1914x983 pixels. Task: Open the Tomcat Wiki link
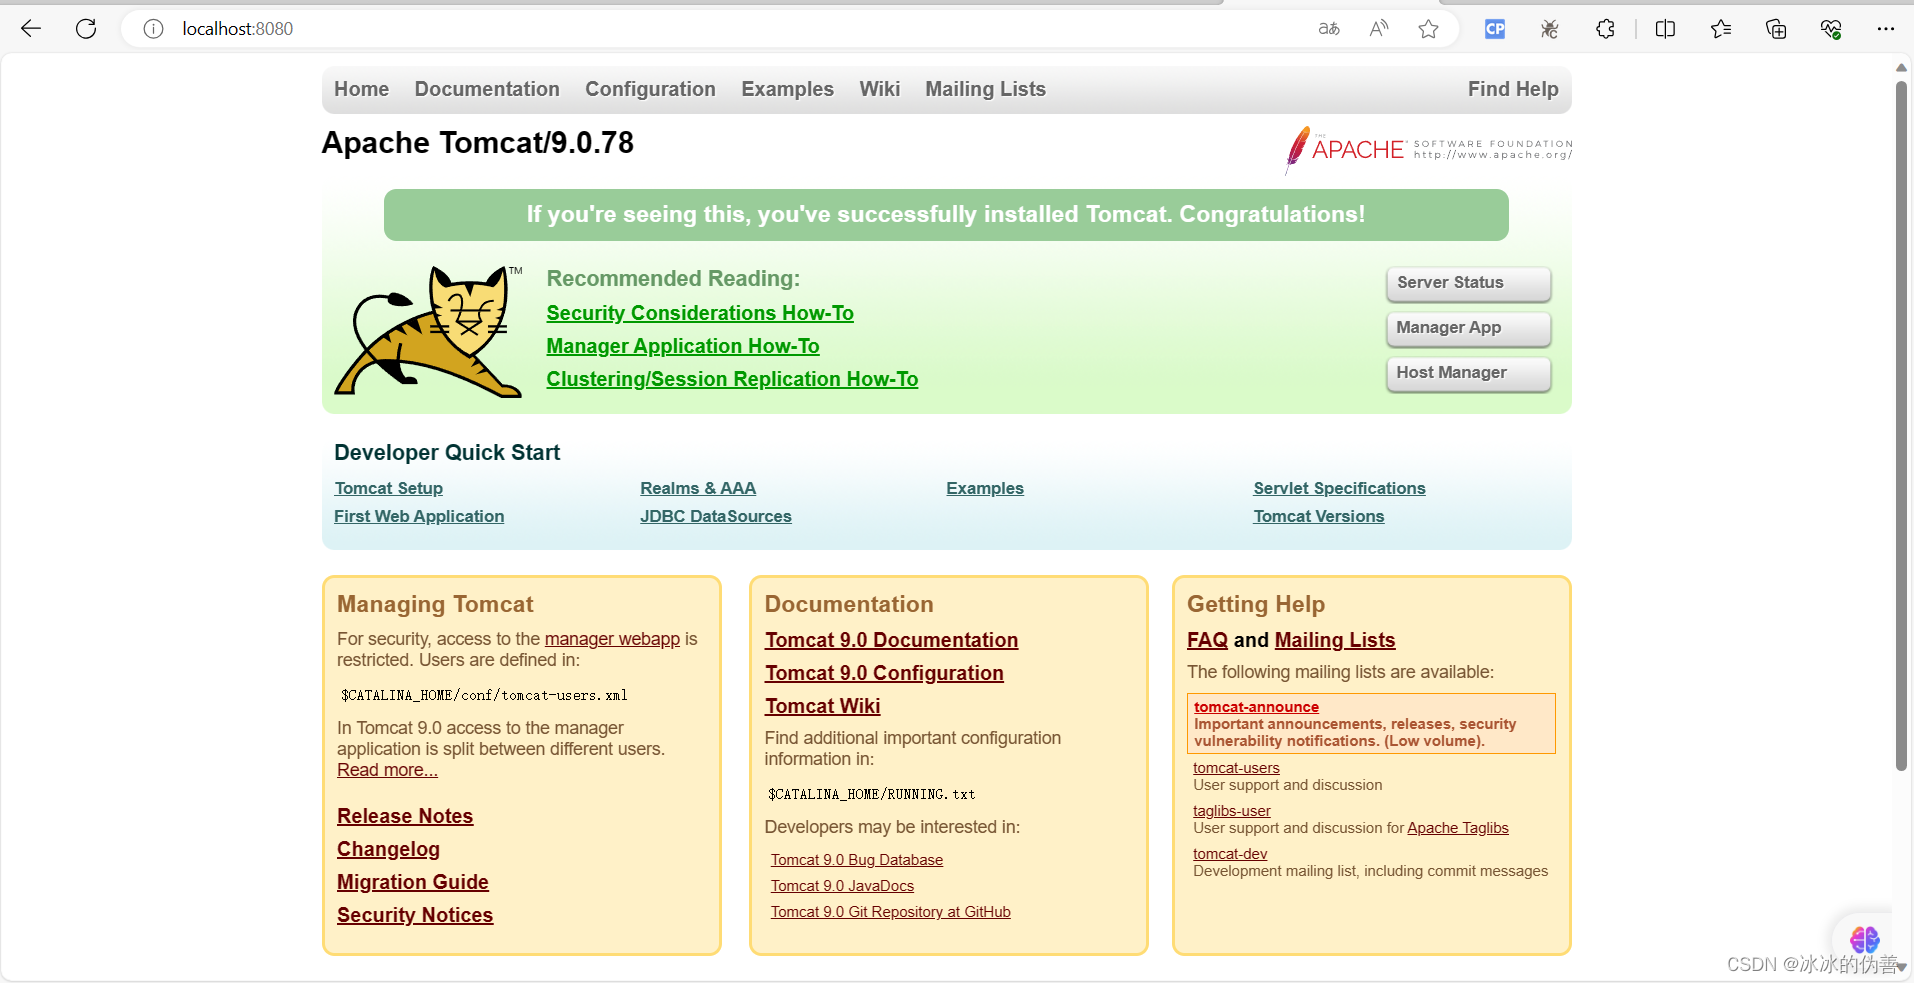pos(822,706)
